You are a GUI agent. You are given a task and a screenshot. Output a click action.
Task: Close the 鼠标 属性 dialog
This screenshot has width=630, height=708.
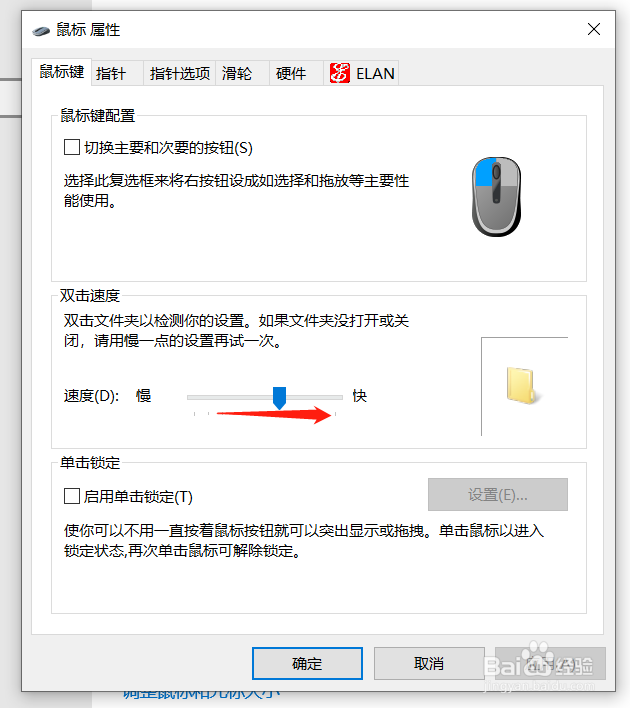(x=594, y=29)
